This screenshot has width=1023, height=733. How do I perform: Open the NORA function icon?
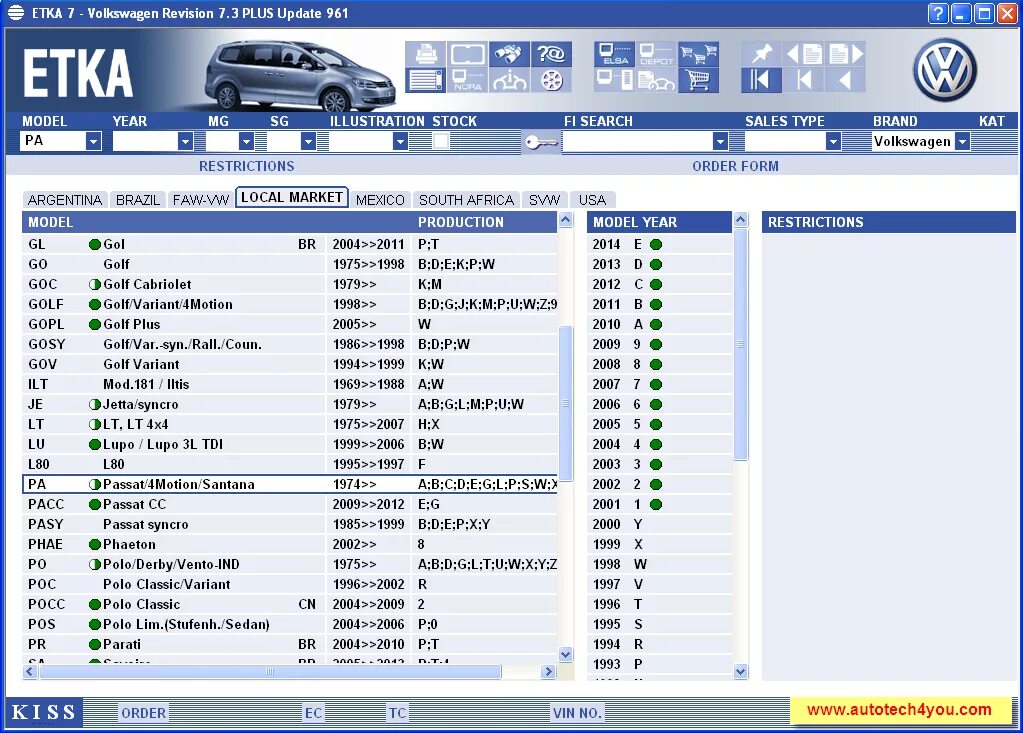[467, 80]
